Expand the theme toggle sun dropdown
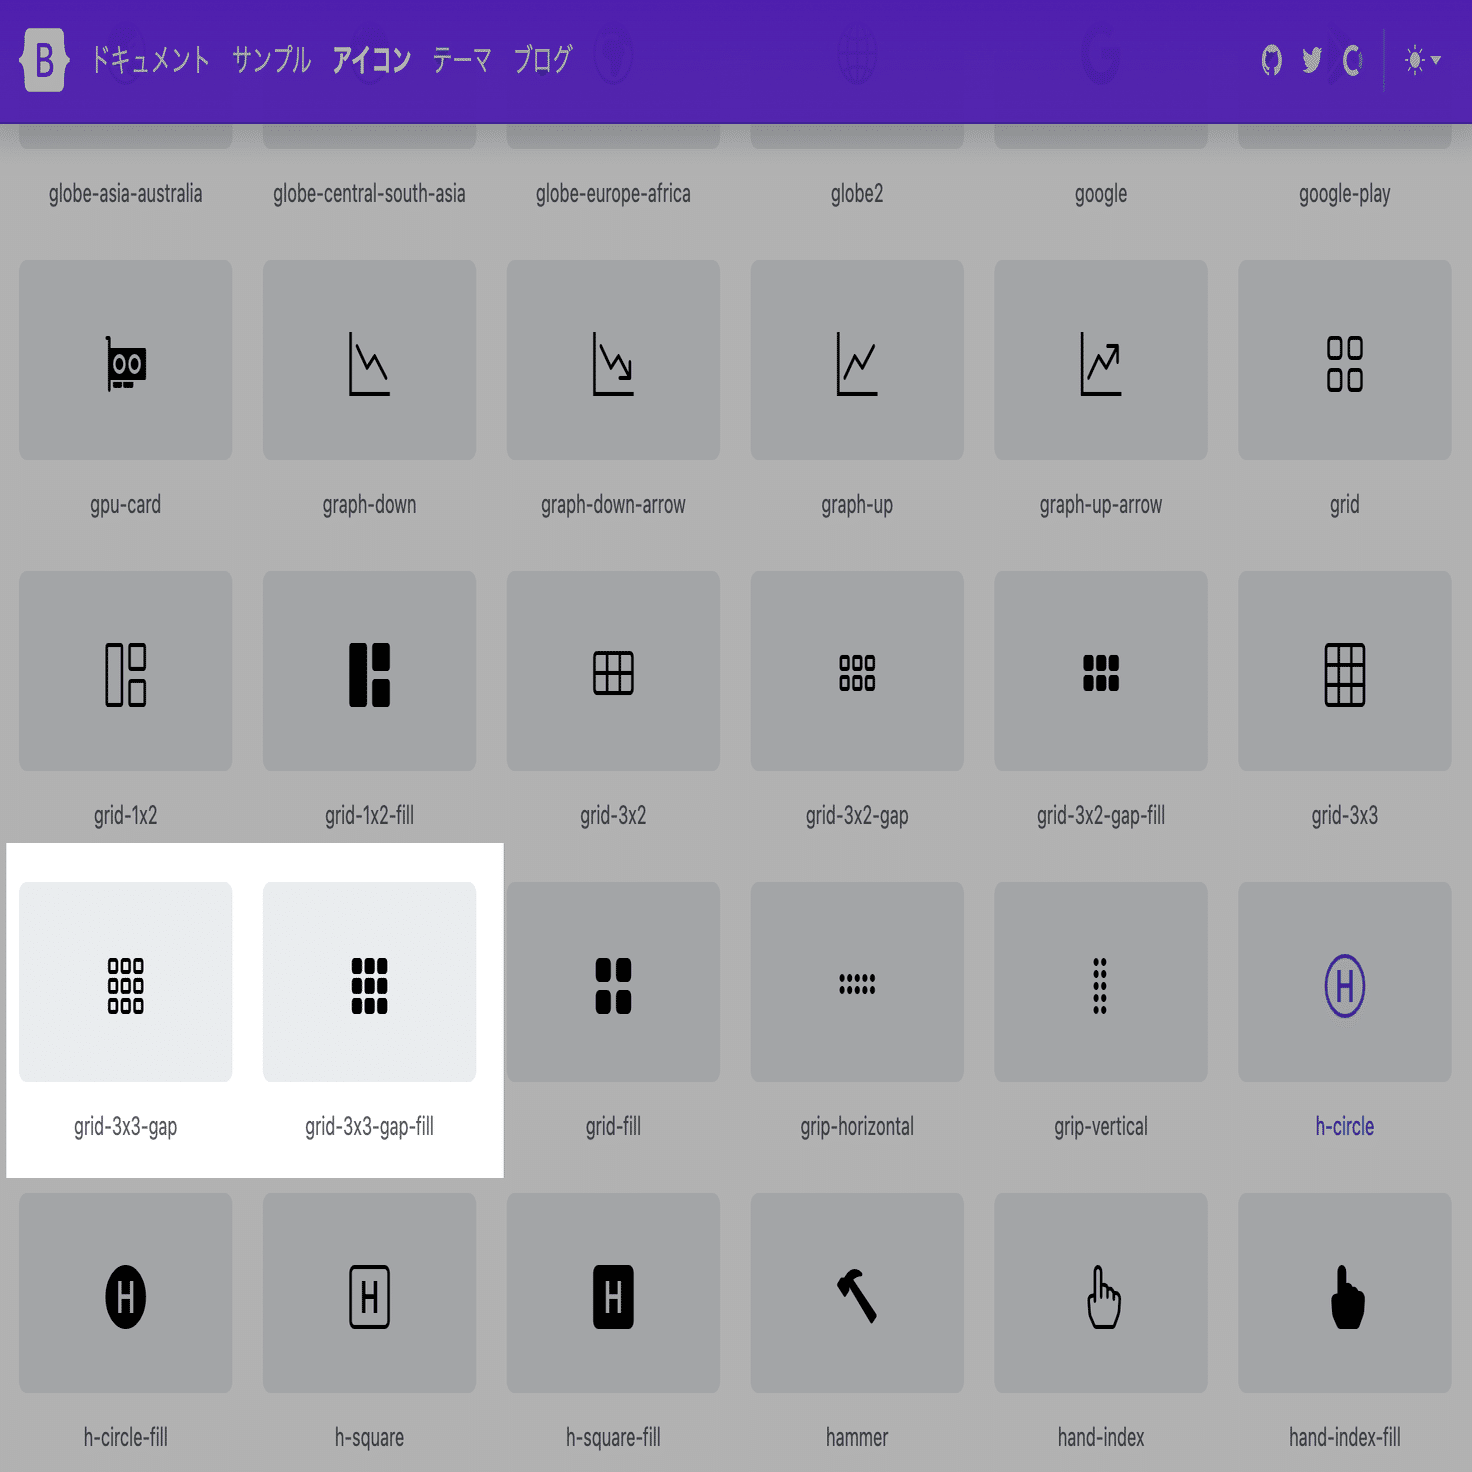This screenshot has width=1472, height=1472. click(1423, 60)
